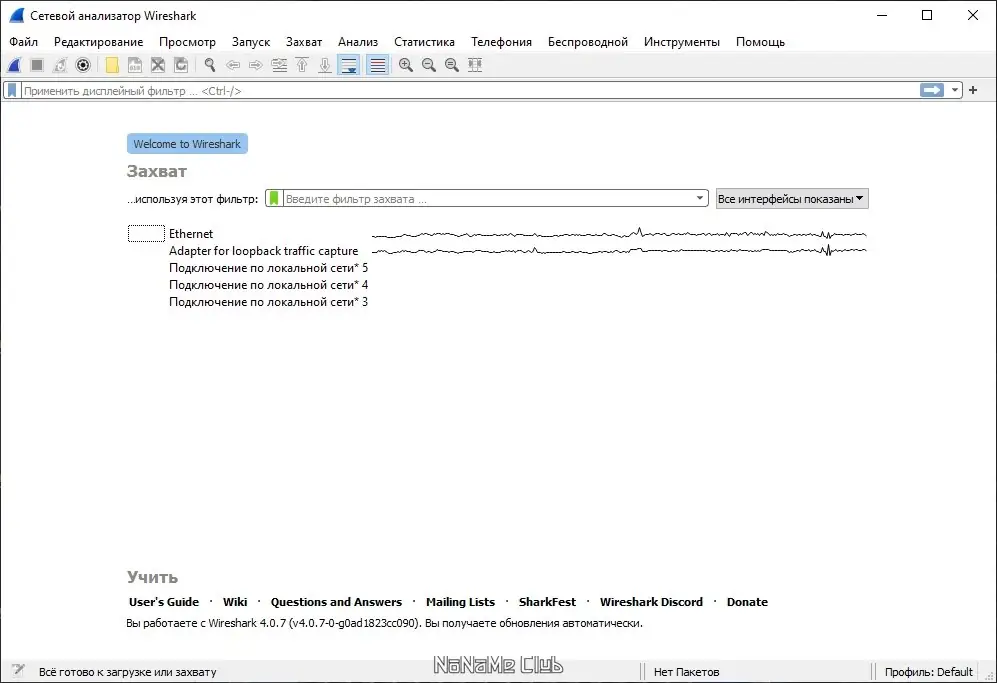The image size is (997, 683).
Task: Open Questions and Answers link
Action: (x=336, y=602)
